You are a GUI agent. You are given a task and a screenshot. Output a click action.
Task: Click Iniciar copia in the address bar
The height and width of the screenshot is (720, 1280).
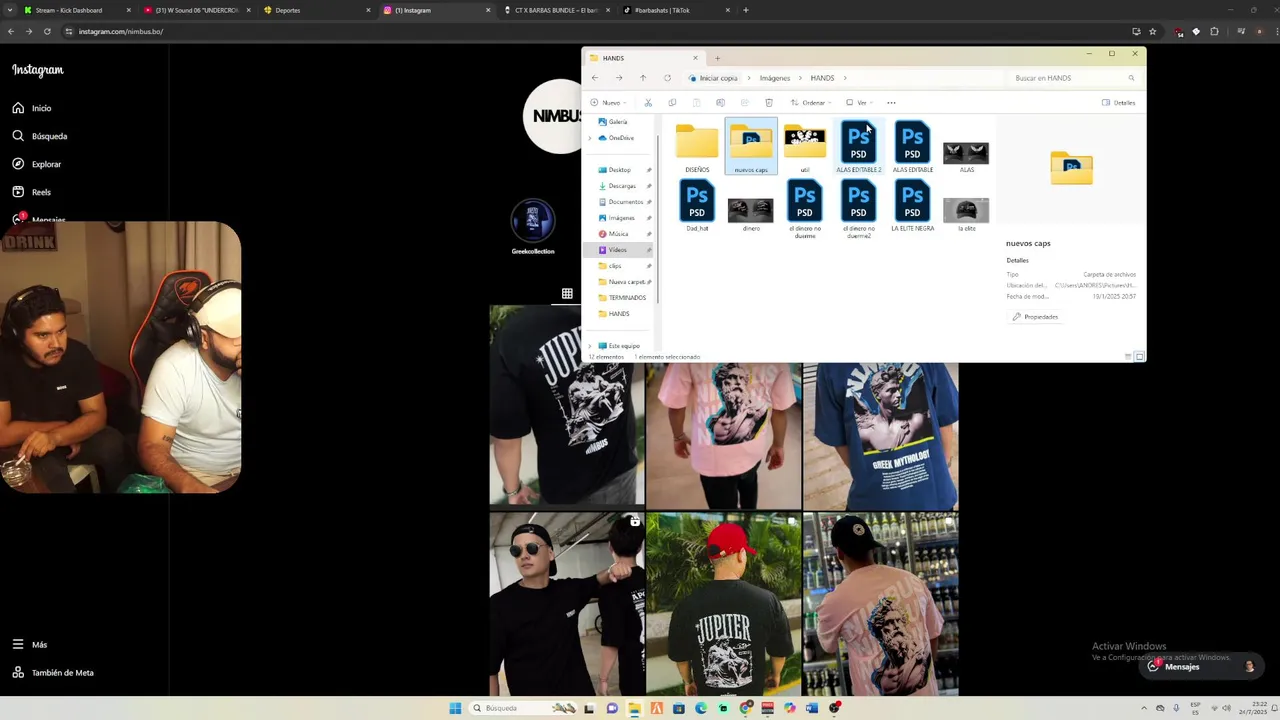(x=719, y=78)
